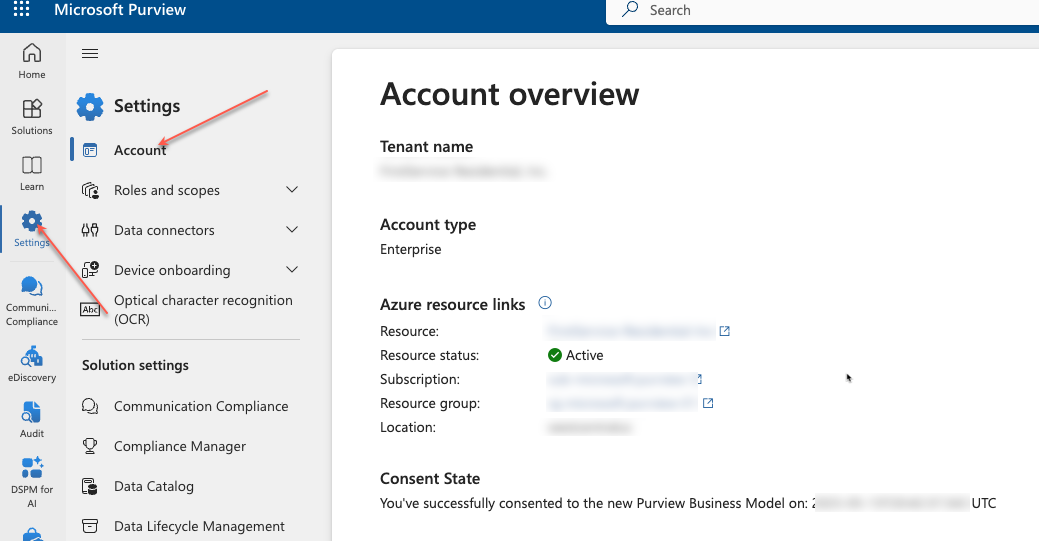Expand Data connectors chevron
This screenshot has height=541, width=1039.
click(x=292, y=229)
